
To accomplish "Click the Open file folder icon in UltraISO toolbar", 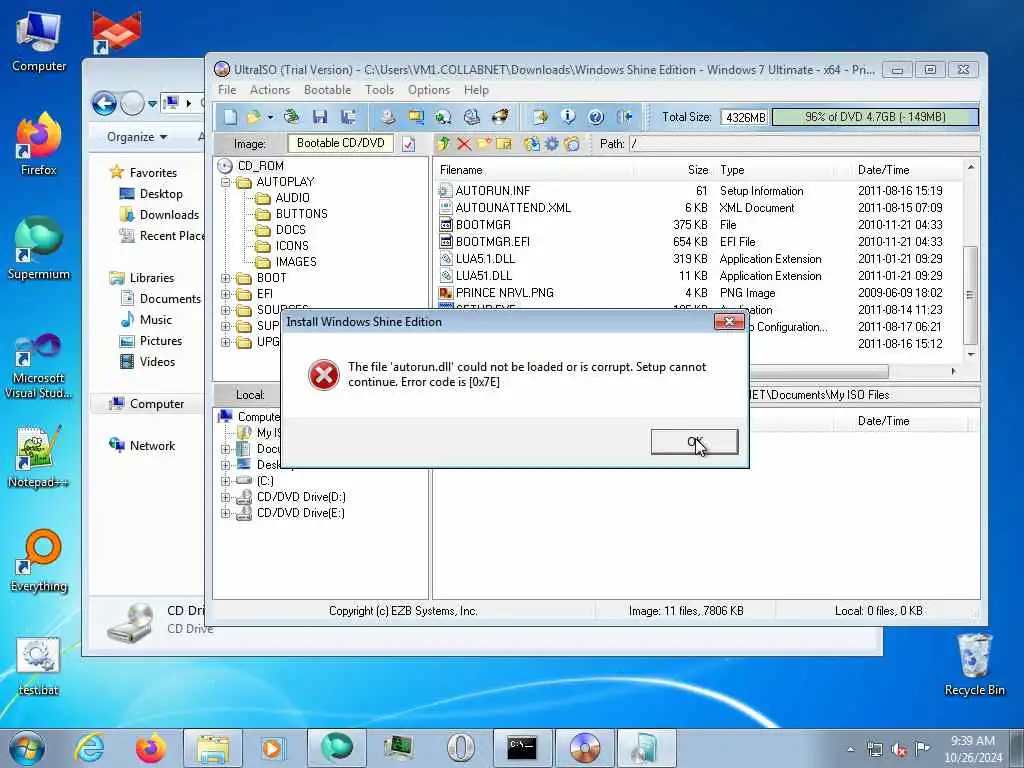I will coord(254,117).
